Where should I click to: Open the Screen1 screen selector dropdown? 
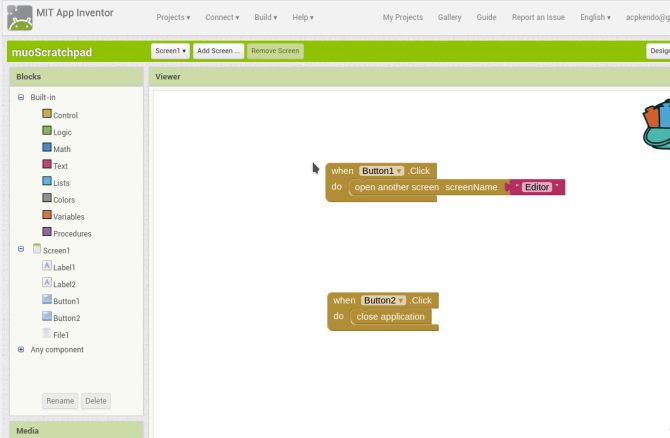[170, 51]
